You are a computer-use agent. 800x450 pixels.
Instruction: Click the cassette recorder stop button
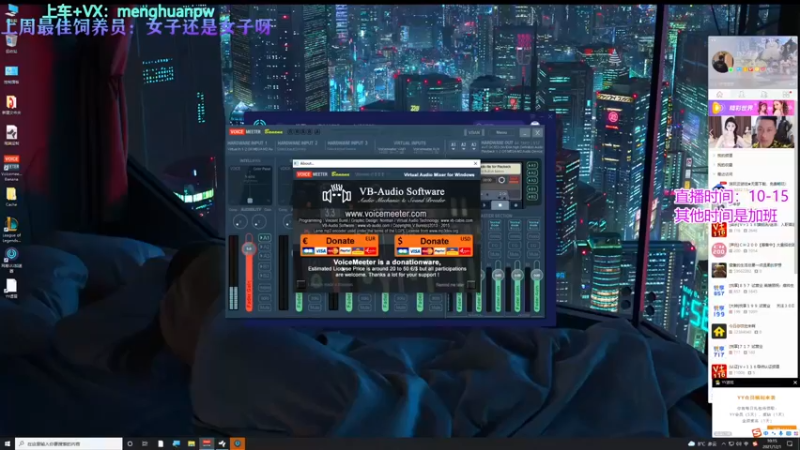pos(500,205)
